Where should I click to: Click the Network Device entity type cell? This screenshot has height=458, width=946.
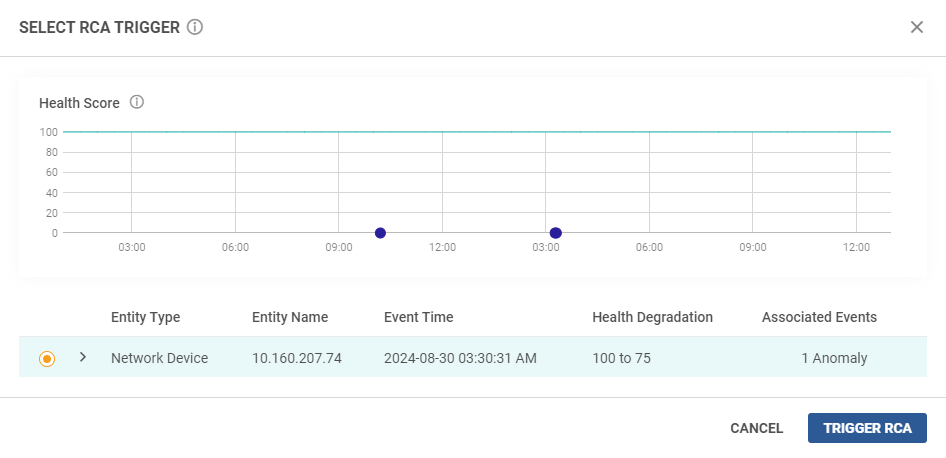[159, 358]
